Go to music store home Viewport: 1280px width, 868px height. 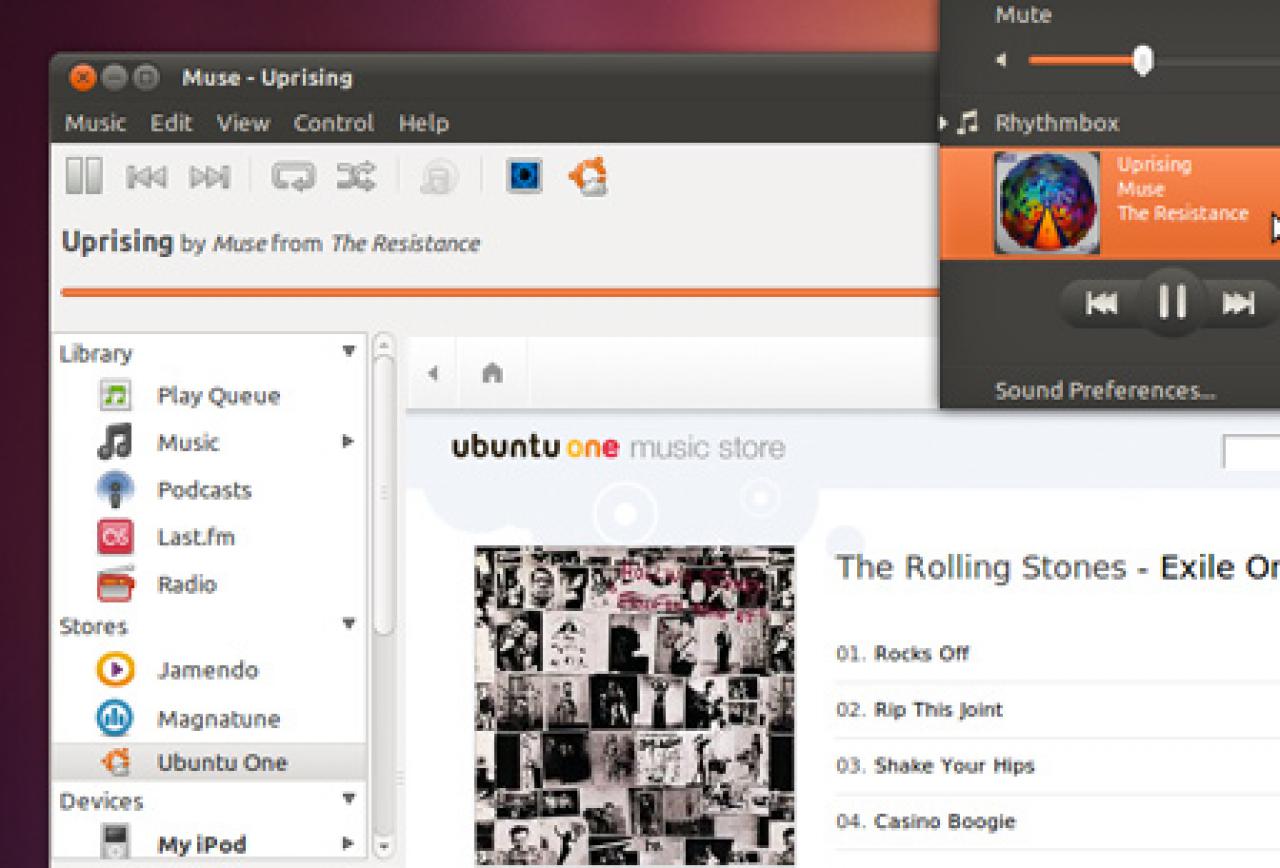pyautogui.click(x=491, y=373)
